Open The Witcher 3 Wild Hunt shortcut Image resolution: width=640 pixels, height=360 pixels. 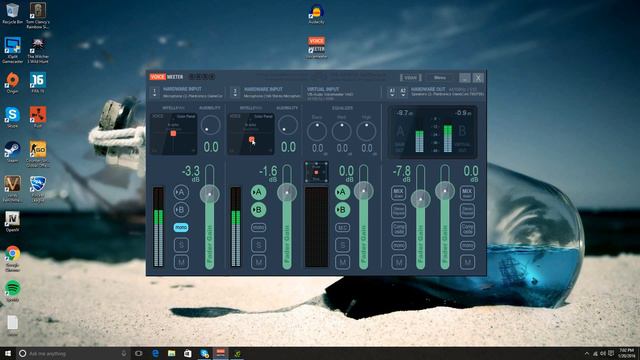coord(38,50)
